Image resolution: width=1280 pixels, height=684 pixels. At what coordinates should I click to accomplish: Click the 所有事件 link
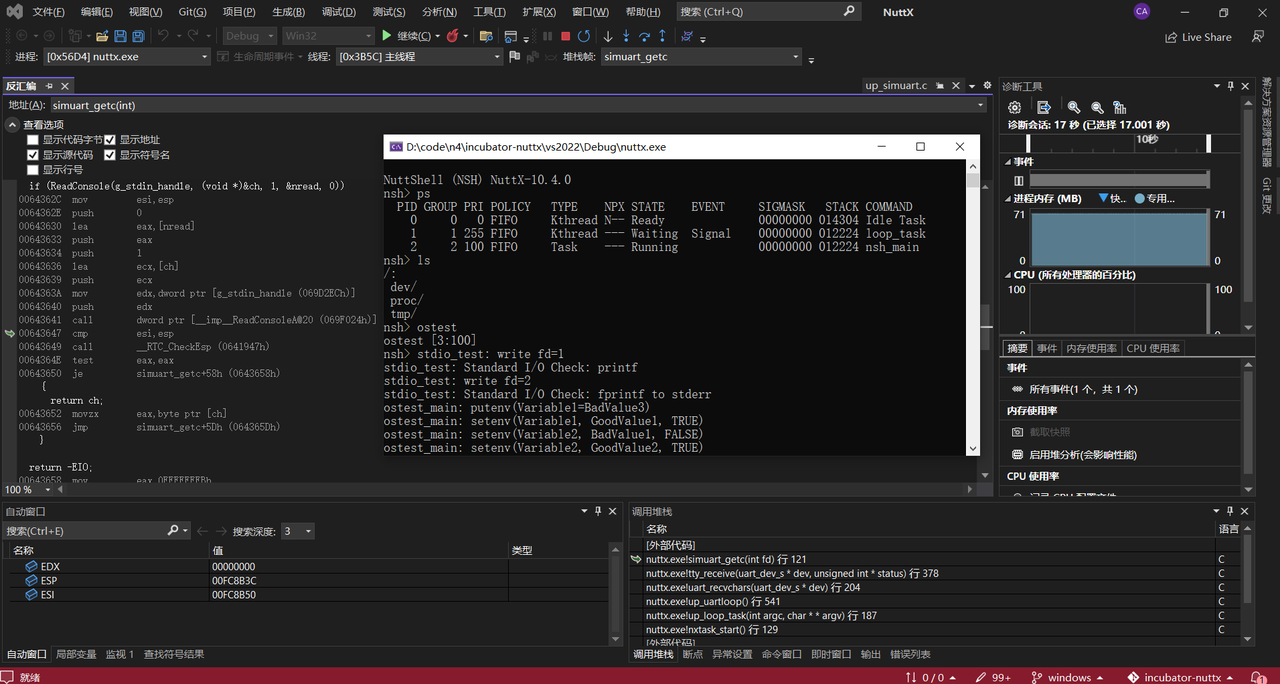coord(1083,389)
